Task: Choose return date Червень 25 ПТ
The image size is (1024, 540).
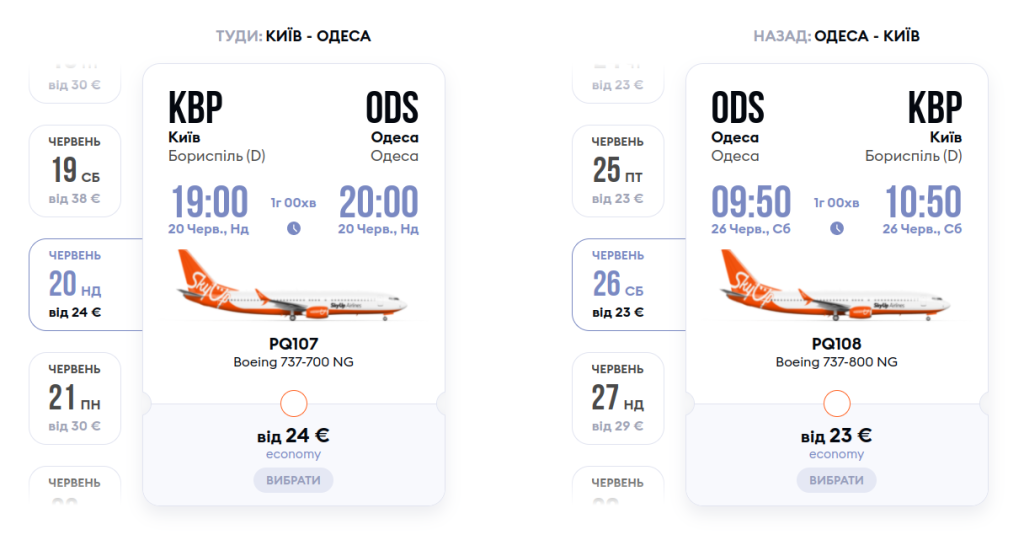Action: [x=618, y=171]
